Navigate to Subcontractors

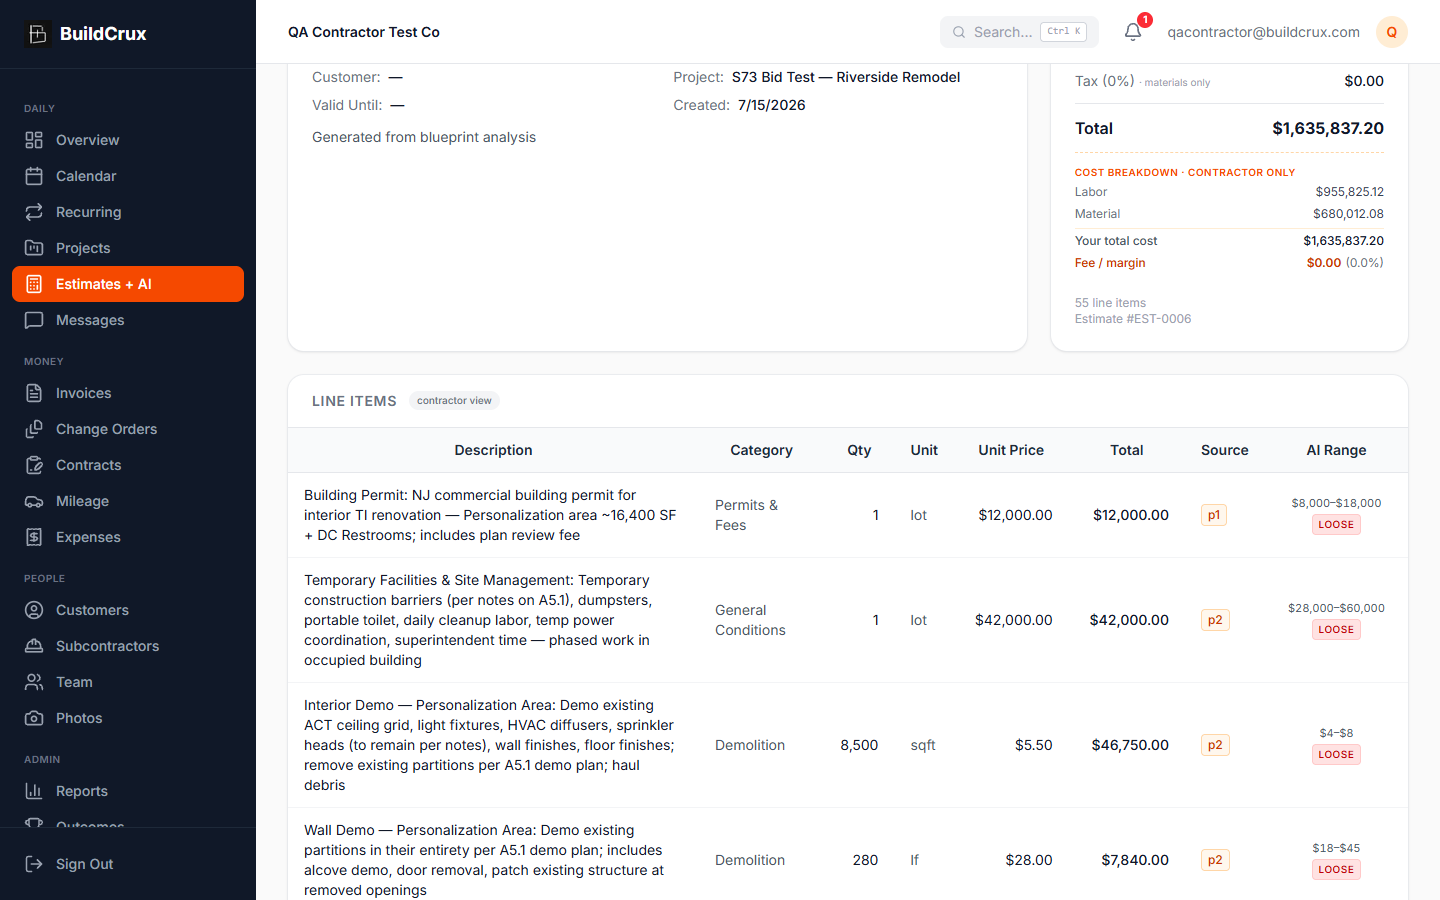pyautogui.click(x=128, y=646)
